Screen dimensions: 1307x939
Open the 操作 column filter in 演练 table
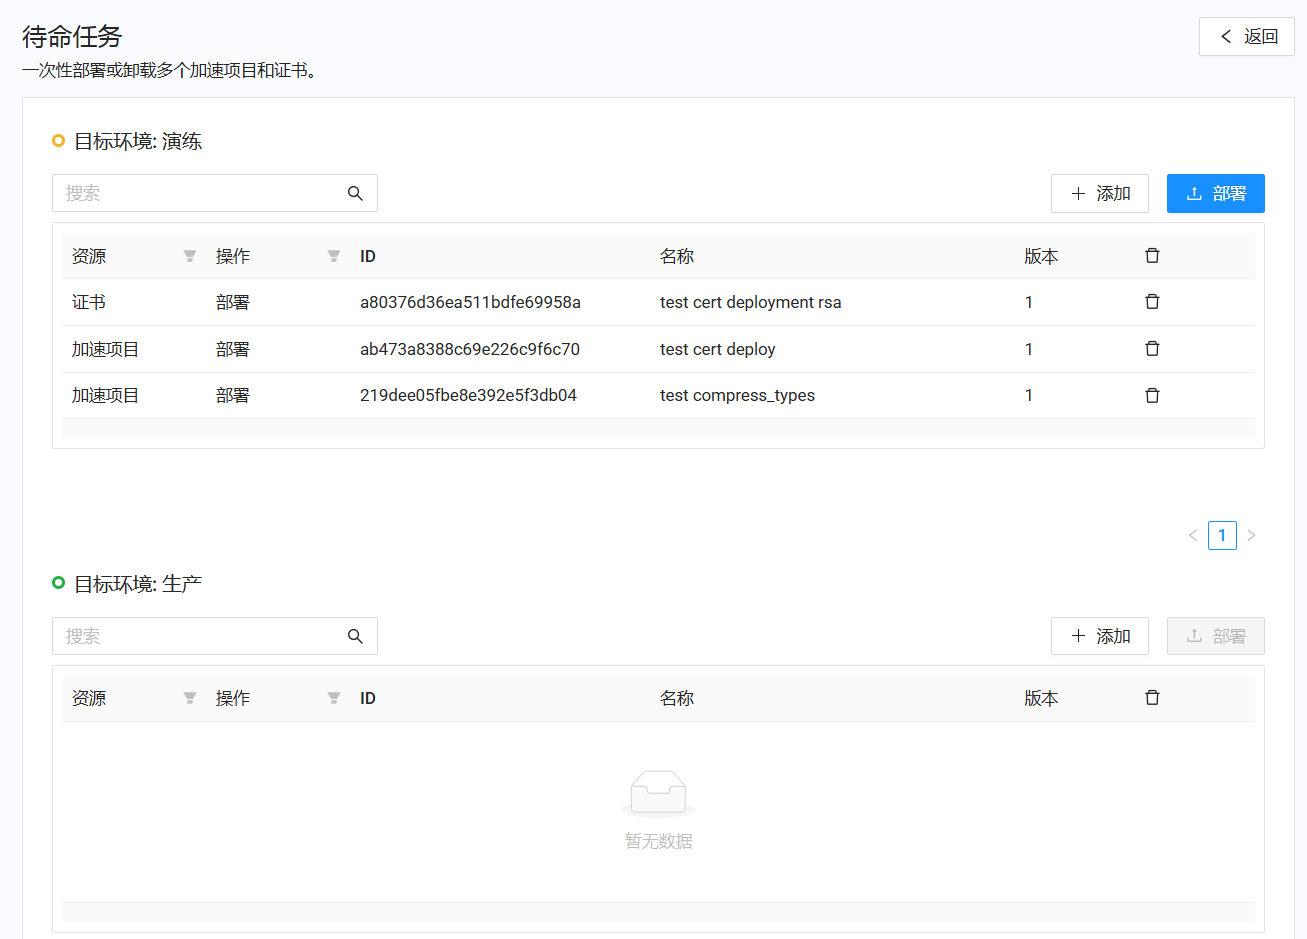click(x=333, y=256)
